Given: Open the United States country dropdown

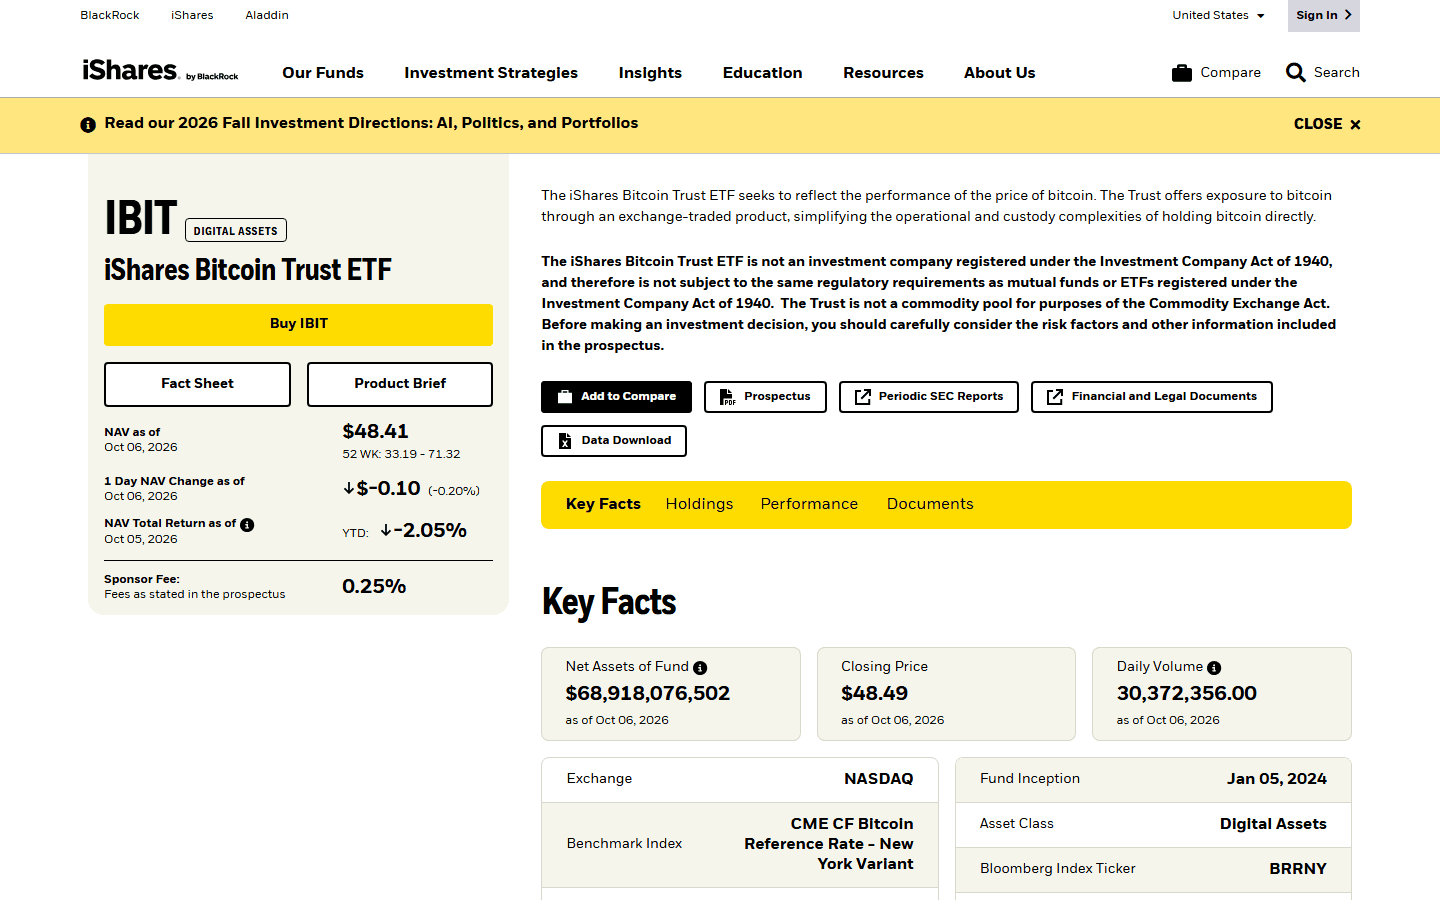Looking at the screenshot, I should click(1218, 15).
